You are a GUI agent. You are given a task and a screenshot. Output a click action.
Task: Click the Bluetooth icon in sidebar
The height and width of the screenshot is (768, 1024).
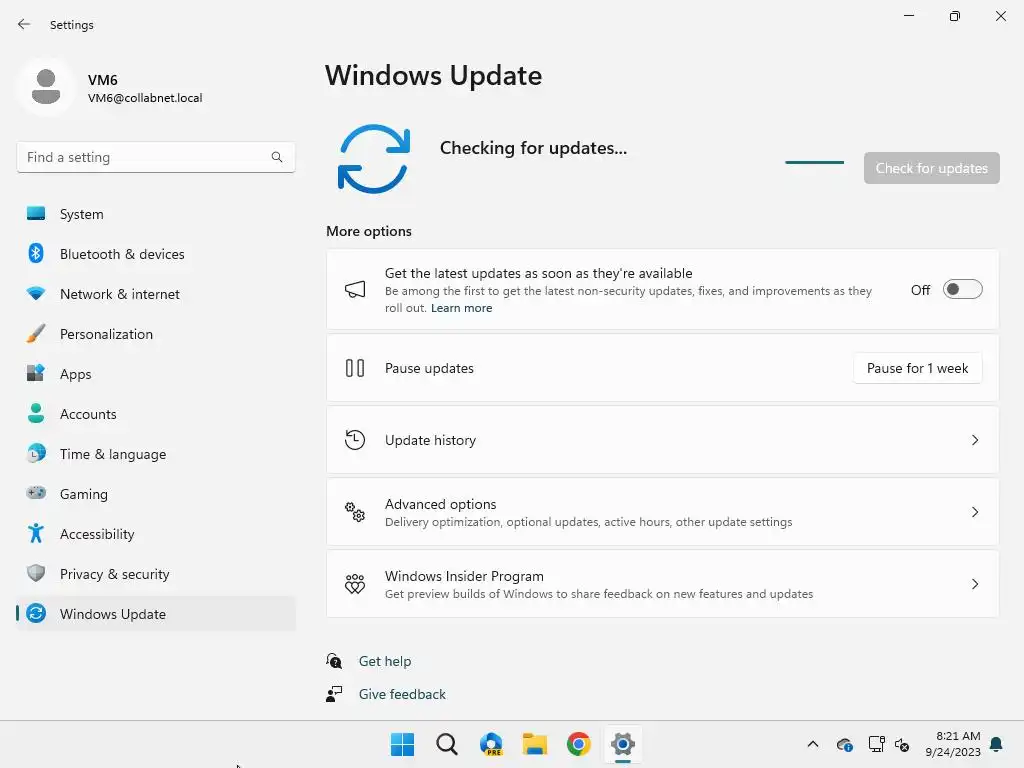click(36, 253)
